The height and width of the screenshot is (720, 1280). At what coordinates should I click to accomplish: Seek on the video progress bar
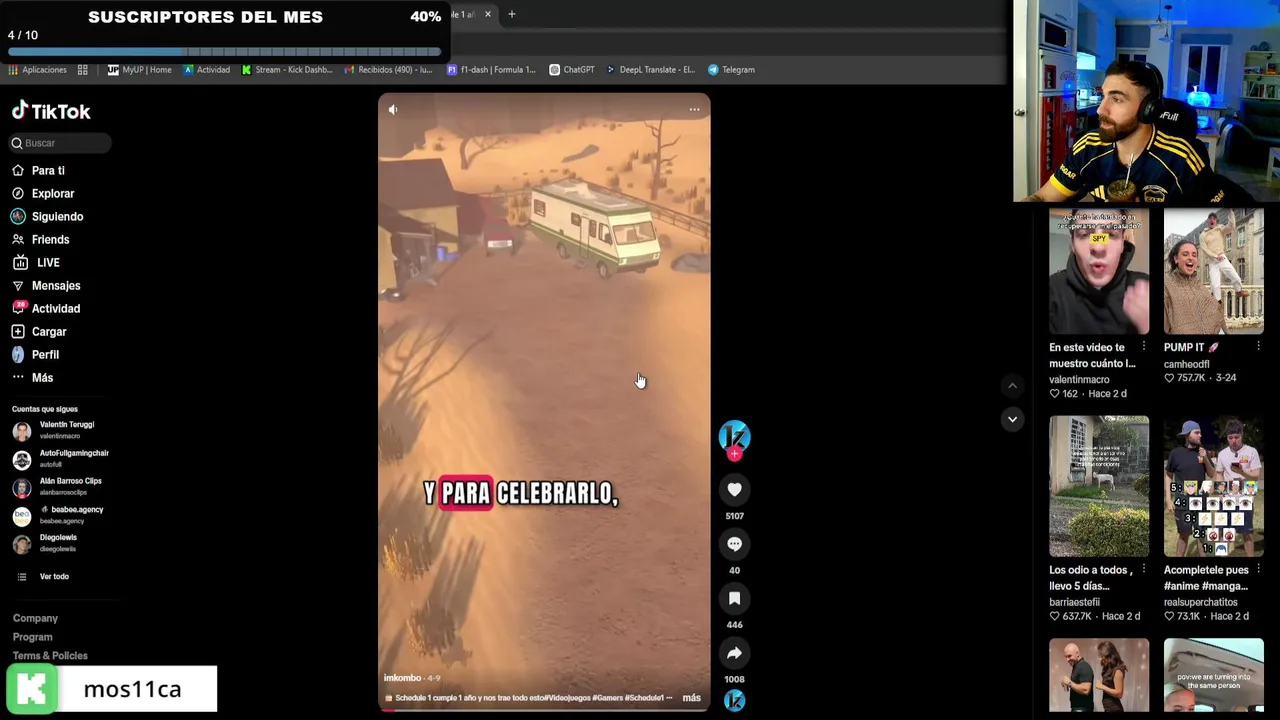[544, 710]
